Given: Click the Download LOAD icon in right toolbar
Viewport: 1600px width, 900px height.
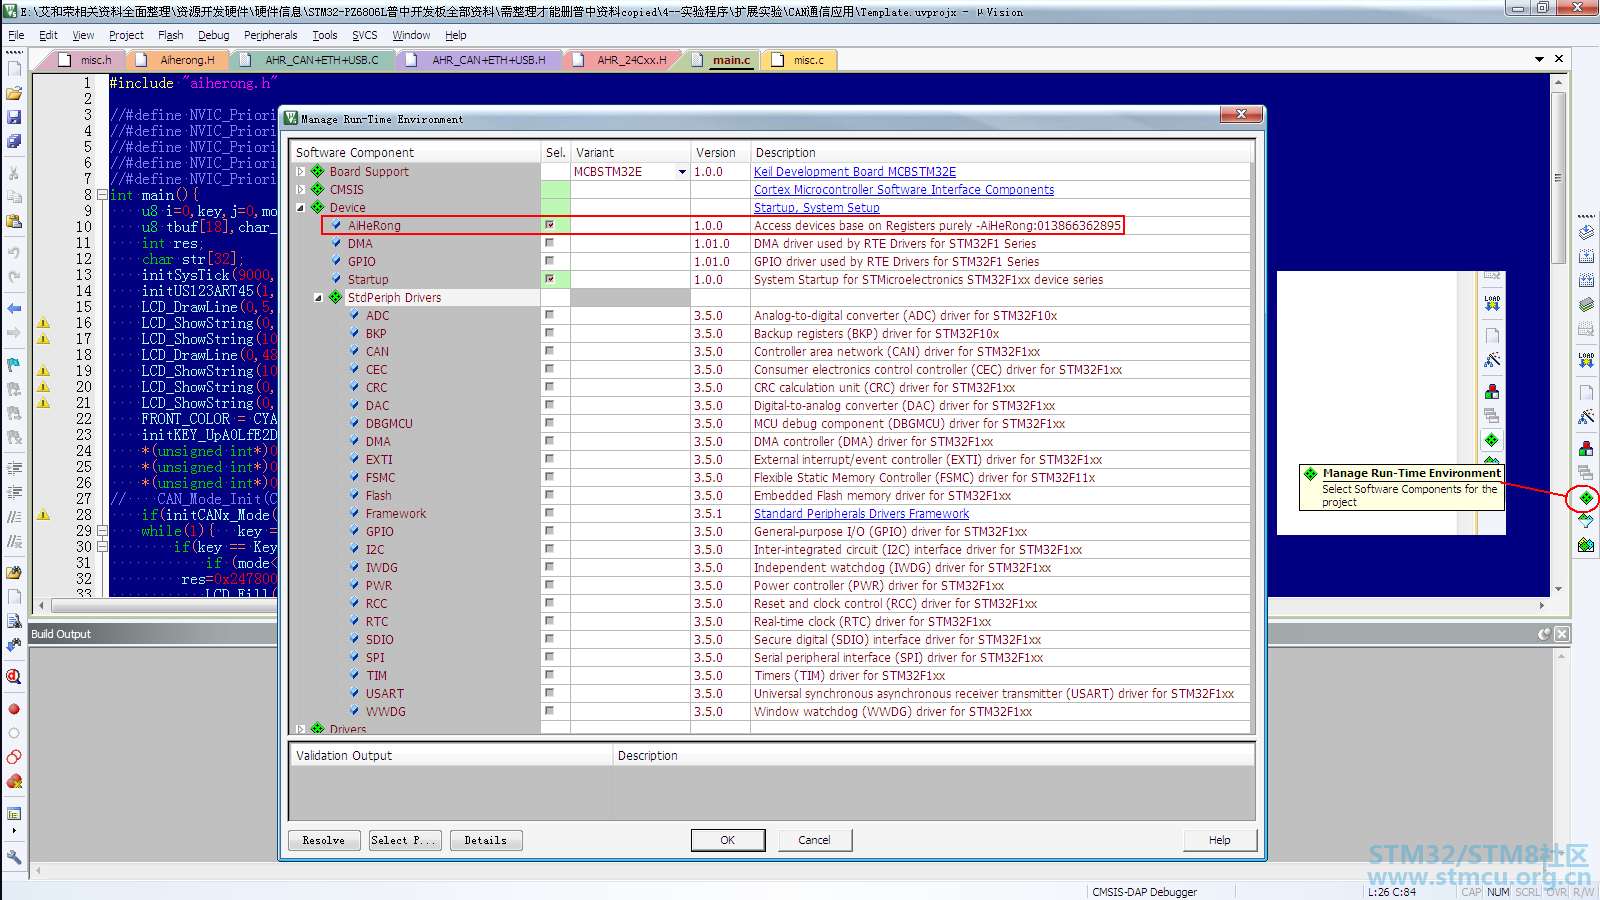Looking at the screenshot, I should (1586, 360).
